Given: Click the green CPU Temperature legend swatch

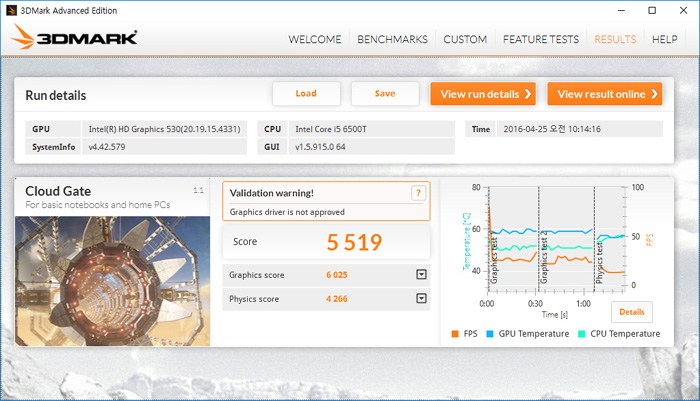Looking at the screenshot, I should 581,334.
